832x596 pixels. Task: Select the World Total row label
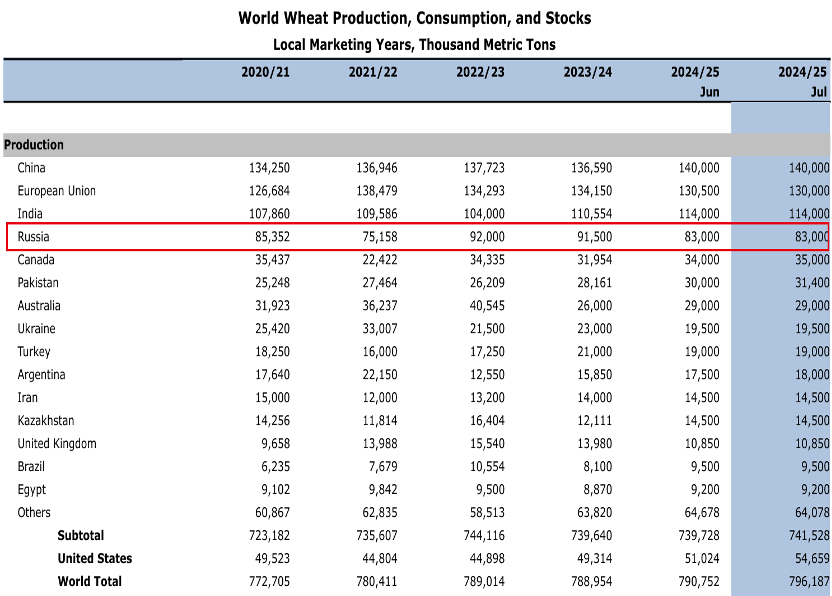[90, 582]
